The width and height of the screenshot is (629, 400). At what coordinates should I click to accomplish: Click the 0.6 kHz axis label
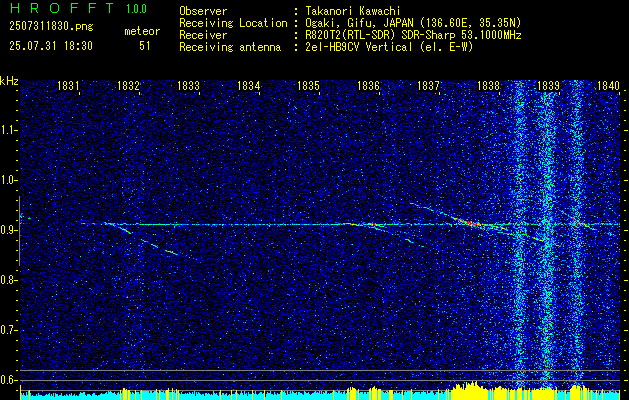tap(8, 380)
